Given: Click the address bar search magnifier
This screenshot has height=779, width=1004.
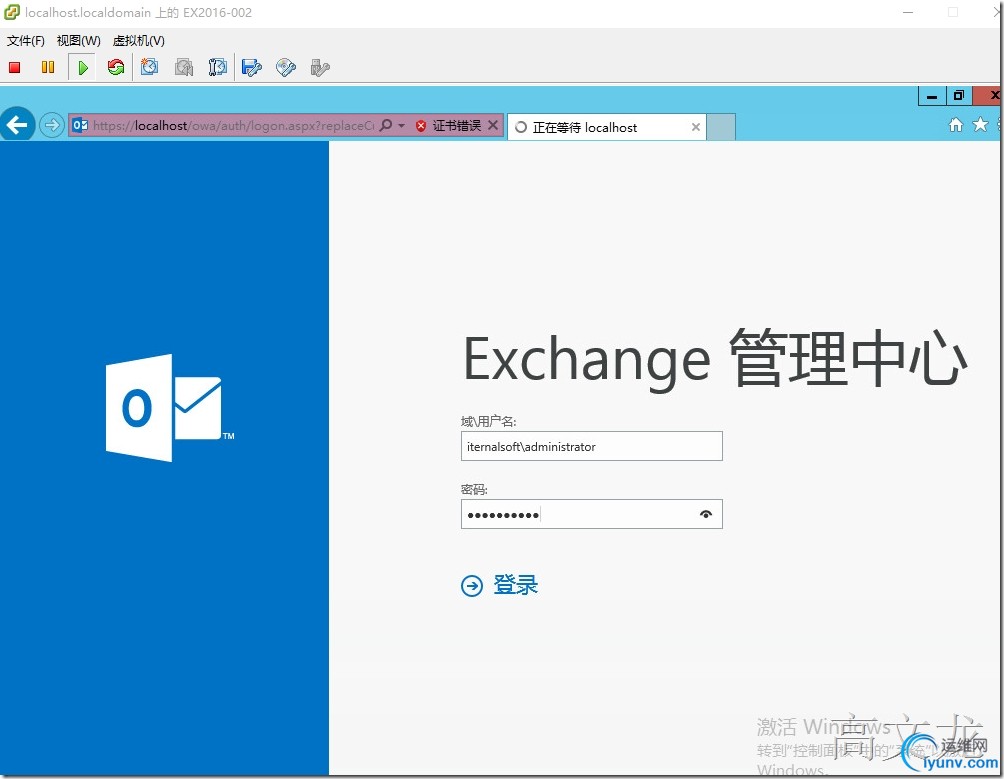Looking at the screenshot, I should 386,125.
